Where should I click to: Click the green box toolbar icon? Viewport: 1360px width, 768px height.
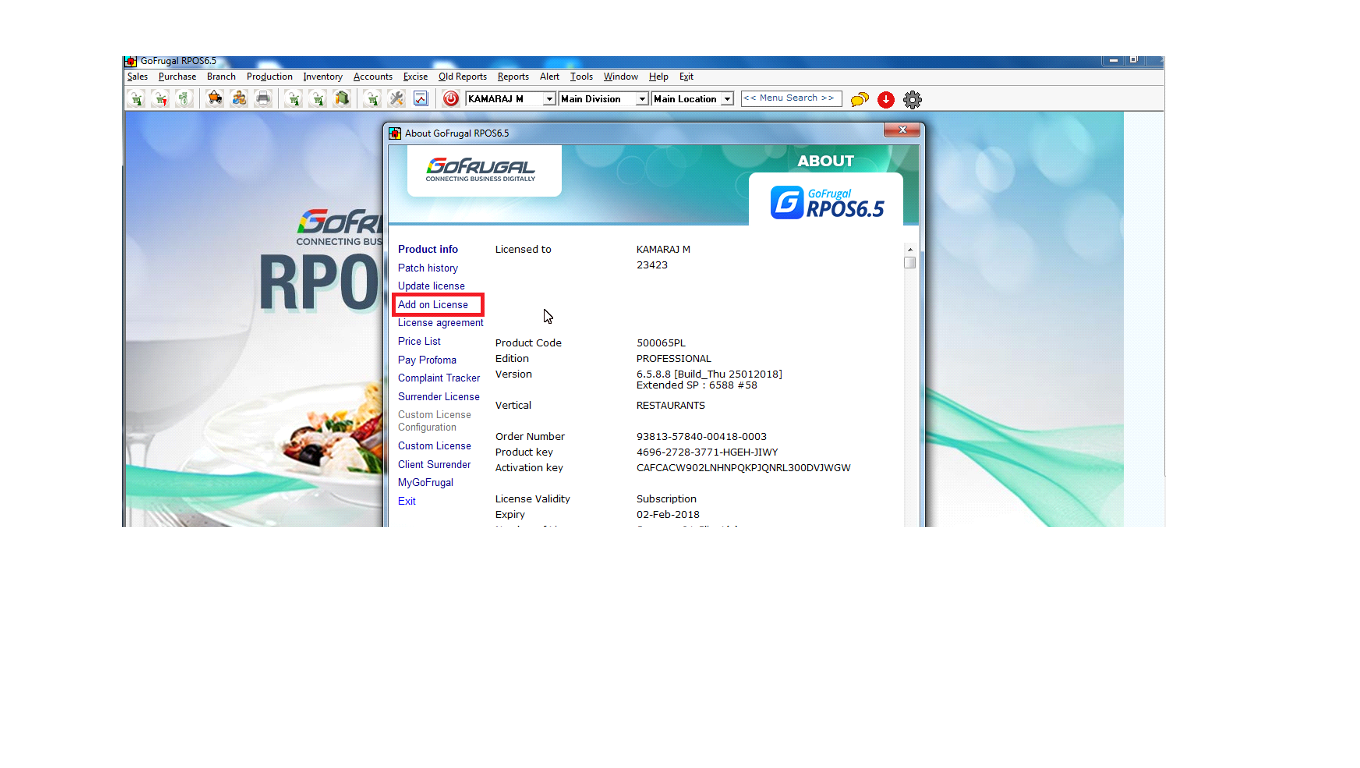point(342,98)
